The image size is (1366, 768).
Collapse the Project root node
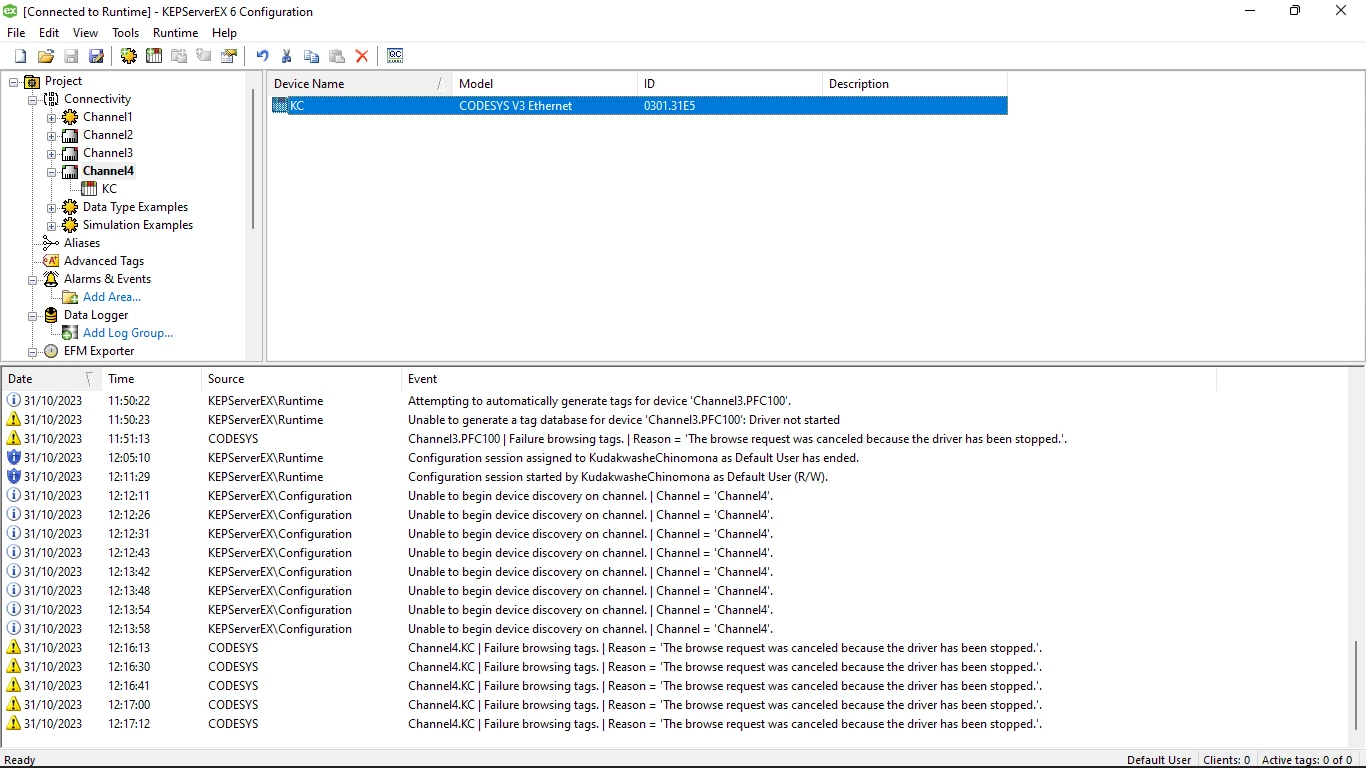click(14, 81)
